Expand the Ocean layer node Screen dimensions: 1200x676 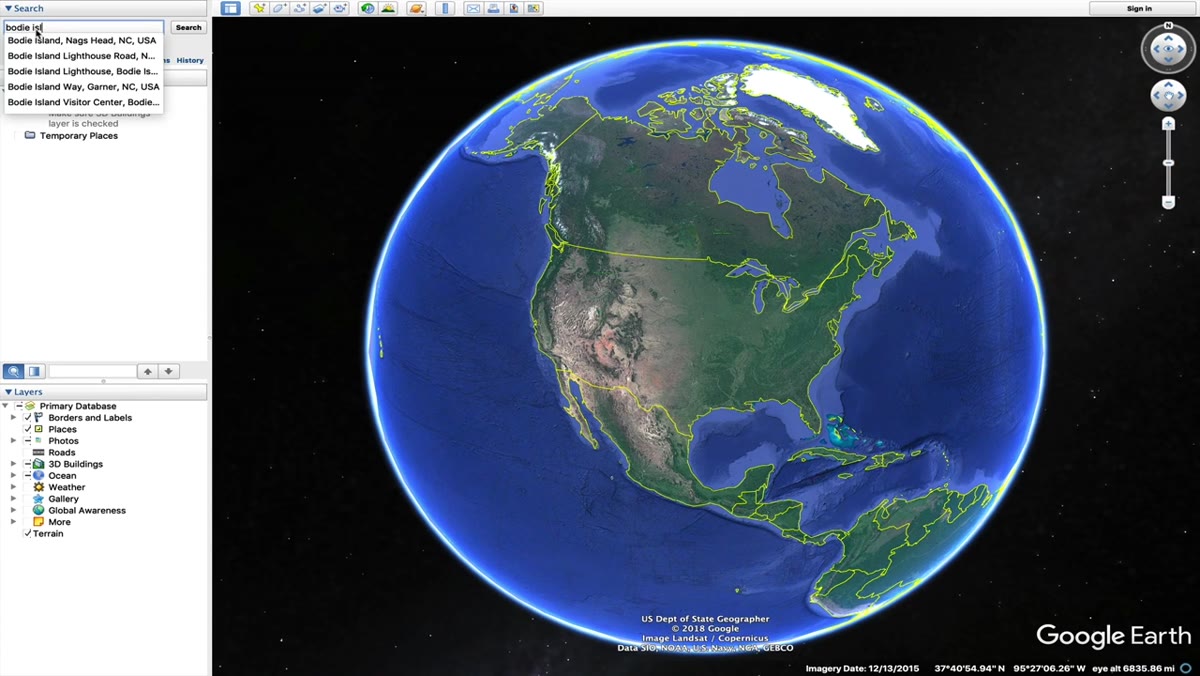click(x=14, y=476)
